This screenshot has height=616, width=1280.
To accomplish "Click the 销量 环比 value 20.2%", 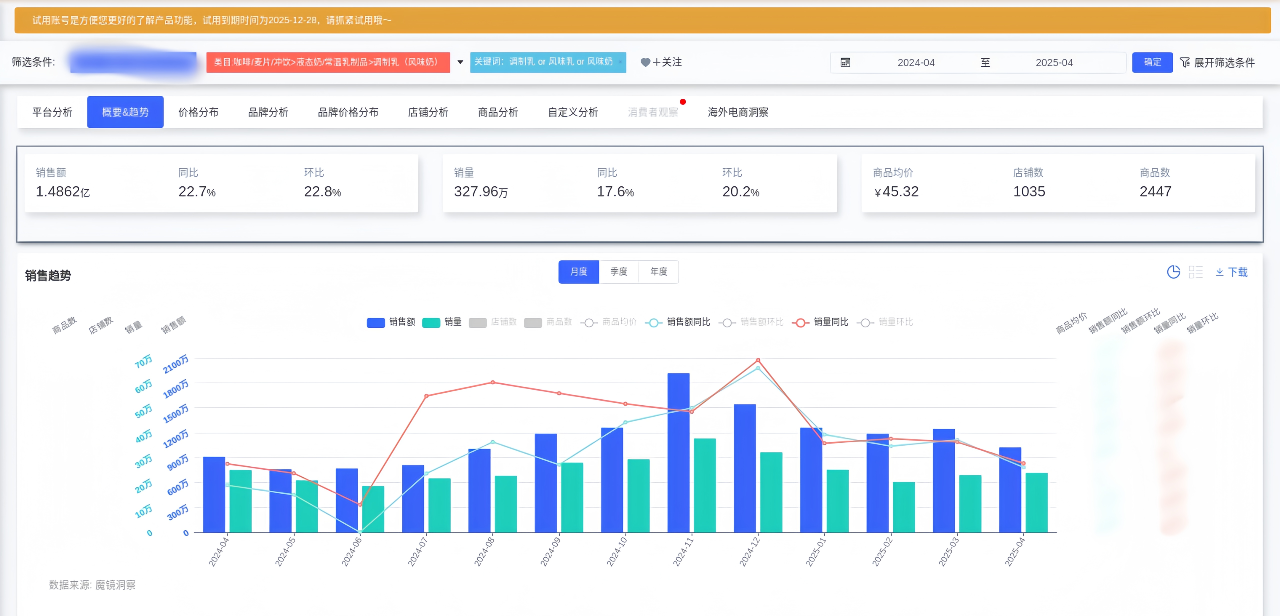I will (x=740, y=191).
